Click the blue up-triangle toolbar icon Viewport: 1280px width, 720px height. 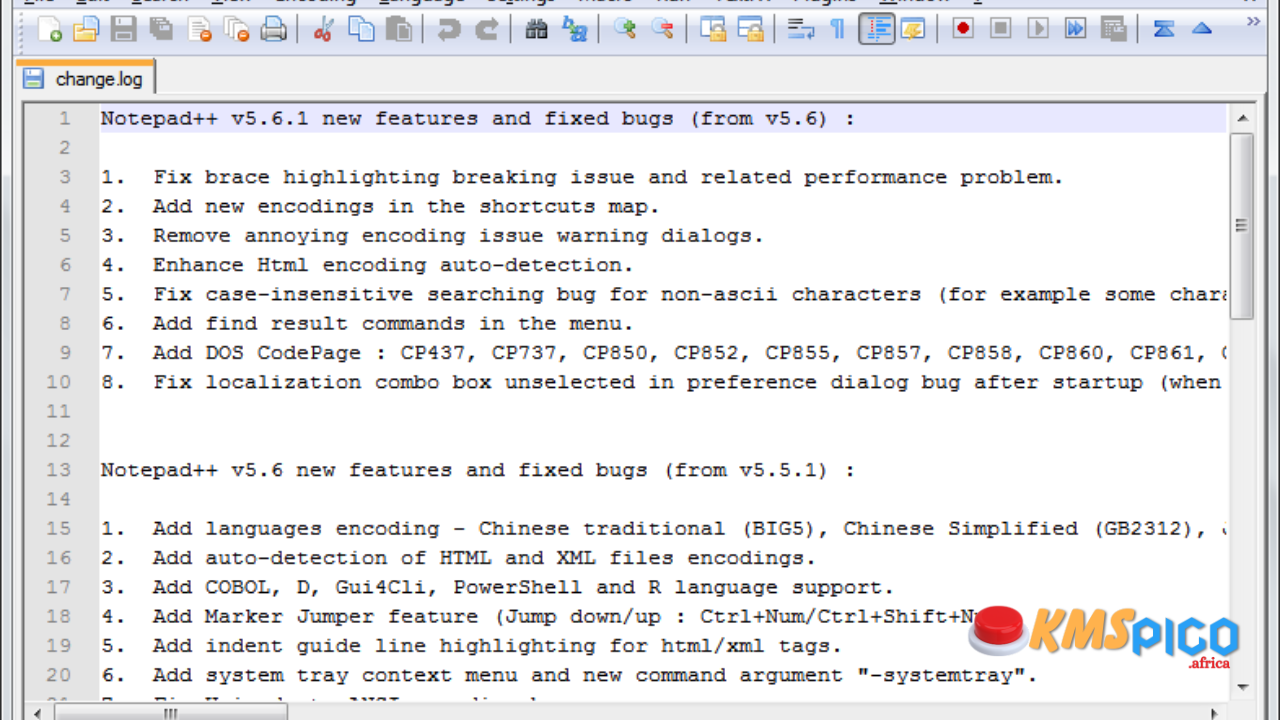click(1202, 29)
